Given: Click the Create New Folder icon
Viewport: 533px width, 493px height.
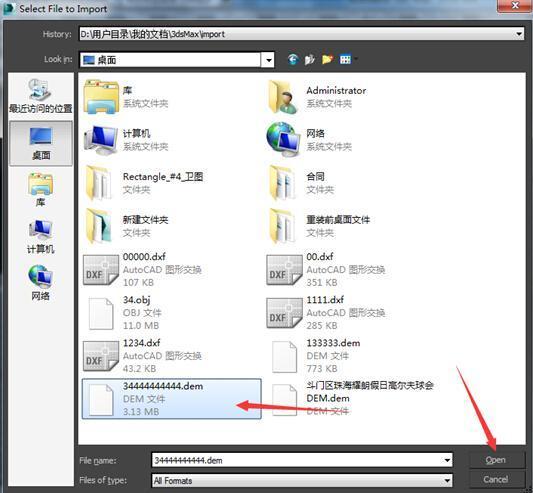Looking at the screenshot, I should pyautogui.click(x=327, y=60).
